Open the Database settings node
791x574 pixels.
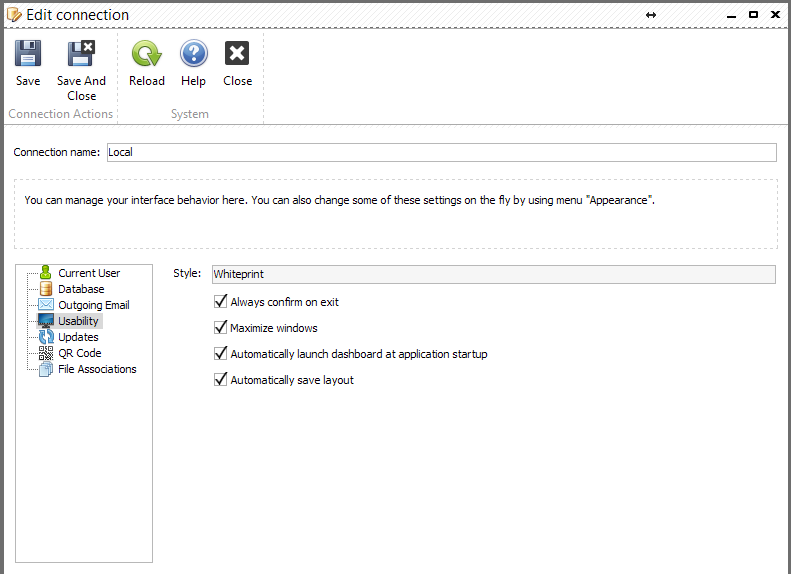point(81,289)
